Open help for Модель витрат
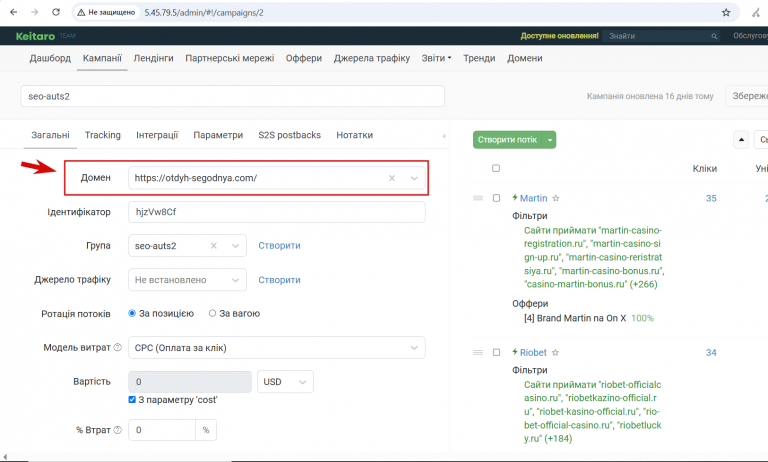This screenshot has height=462, width=768. [x=118, y=347]
